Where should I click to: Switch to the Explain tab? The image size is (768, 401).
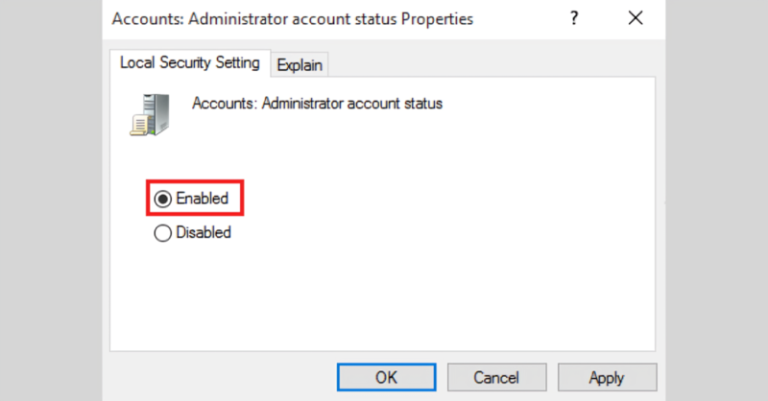tap(300, 65)
